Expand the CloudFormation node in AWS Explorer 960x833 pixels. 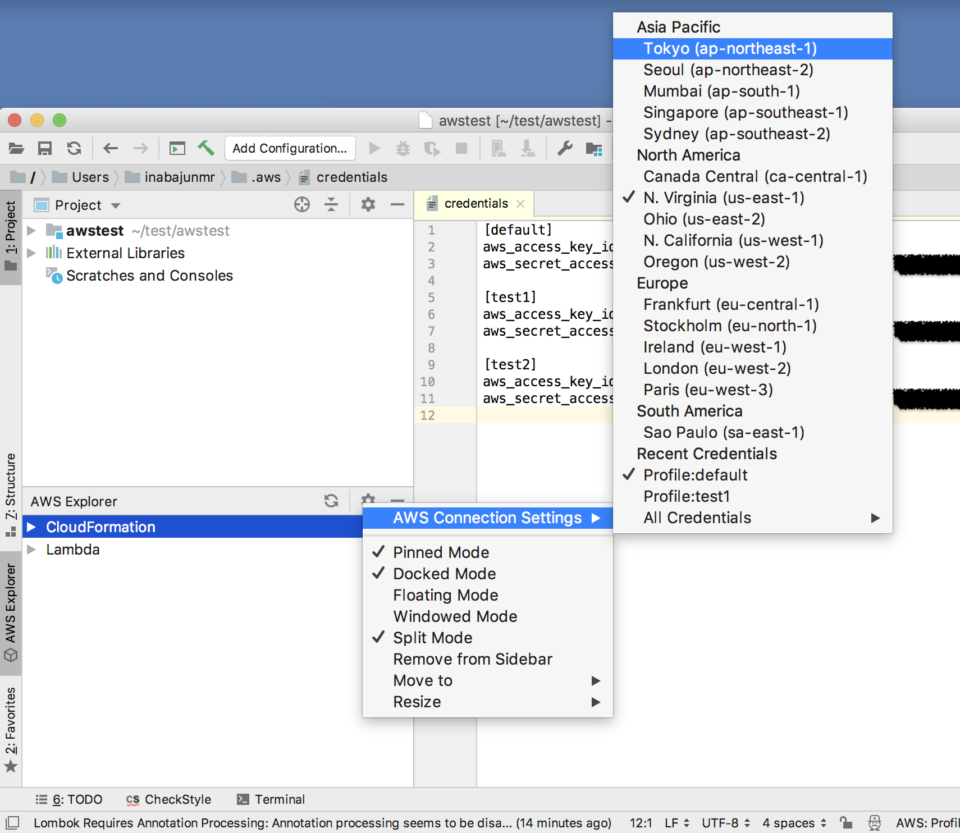point(31,527)
